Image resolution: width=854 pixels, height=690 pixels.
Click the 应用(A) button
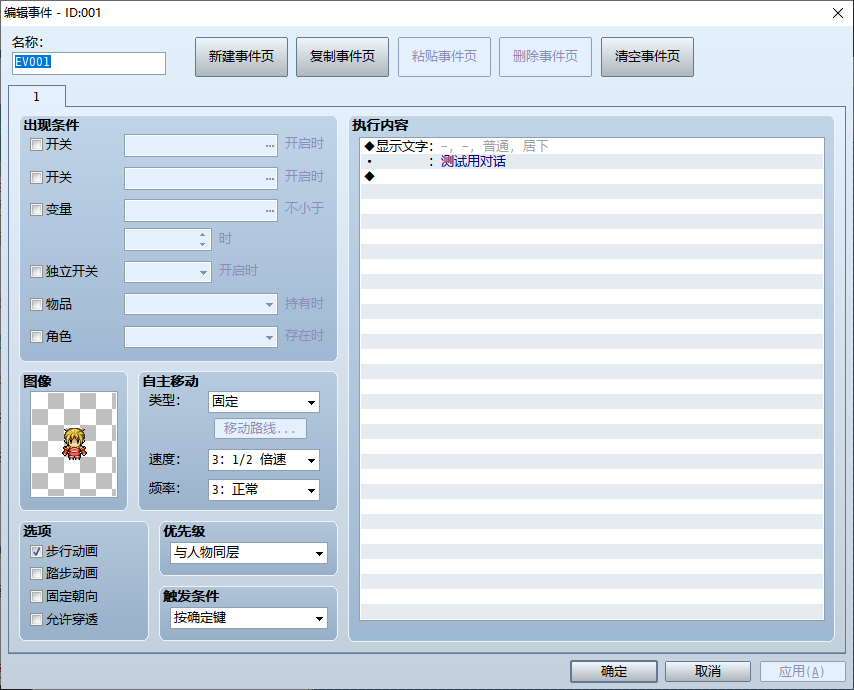(802, 671)
